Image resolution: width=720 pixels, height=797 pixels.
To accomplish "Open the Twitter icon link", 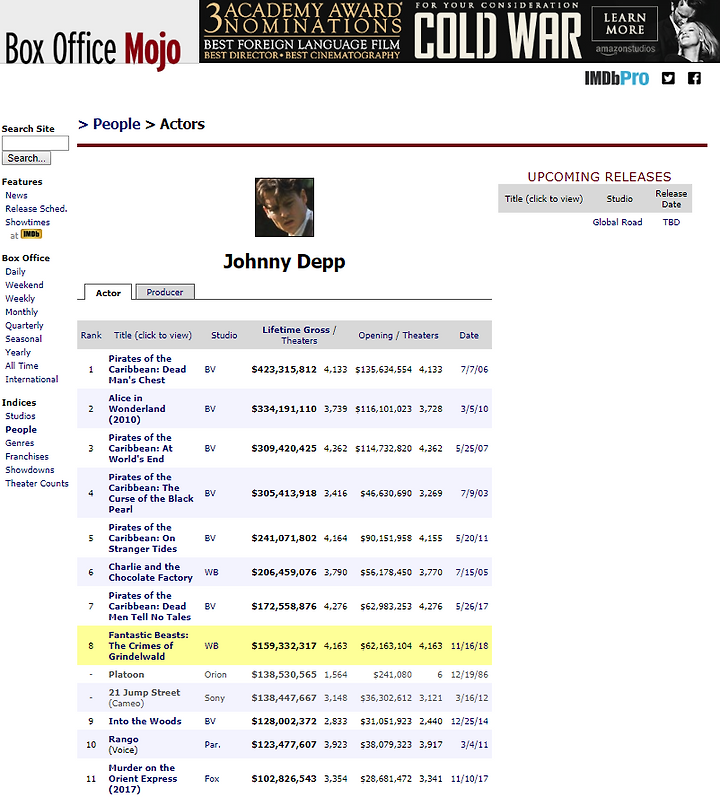I will 668,78.
